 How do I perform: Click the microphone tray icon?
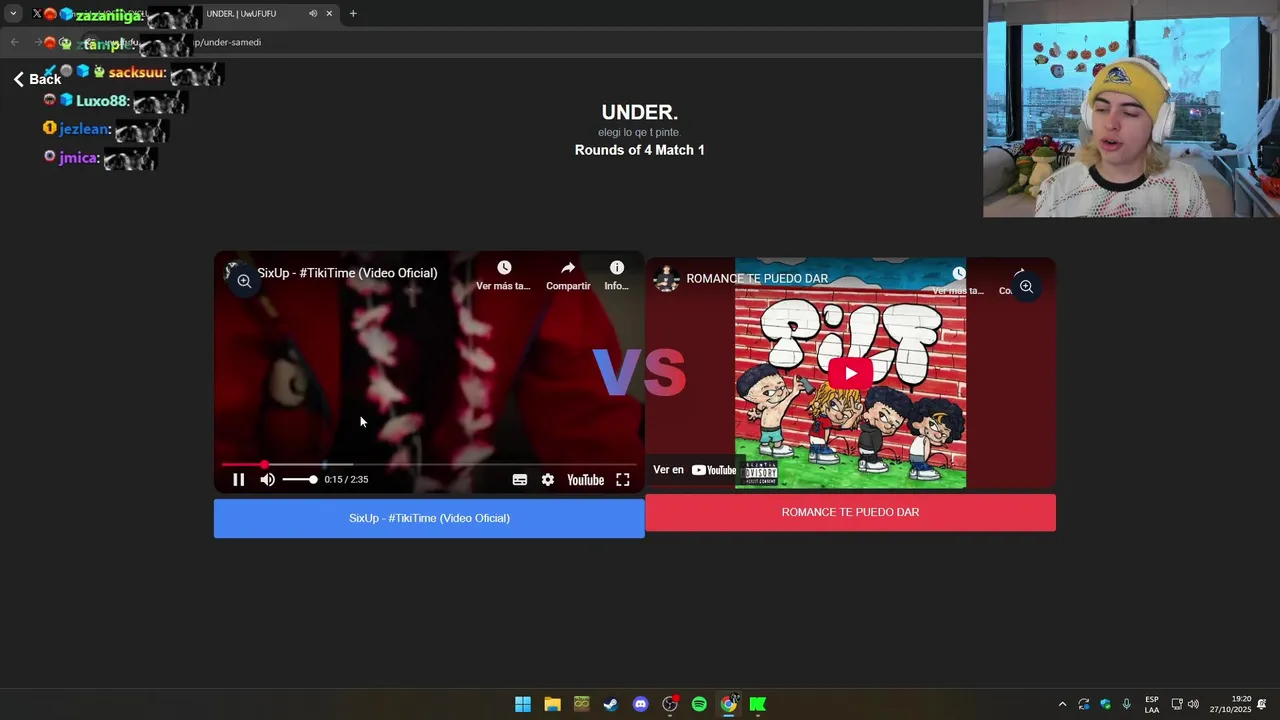[1127, 704]
